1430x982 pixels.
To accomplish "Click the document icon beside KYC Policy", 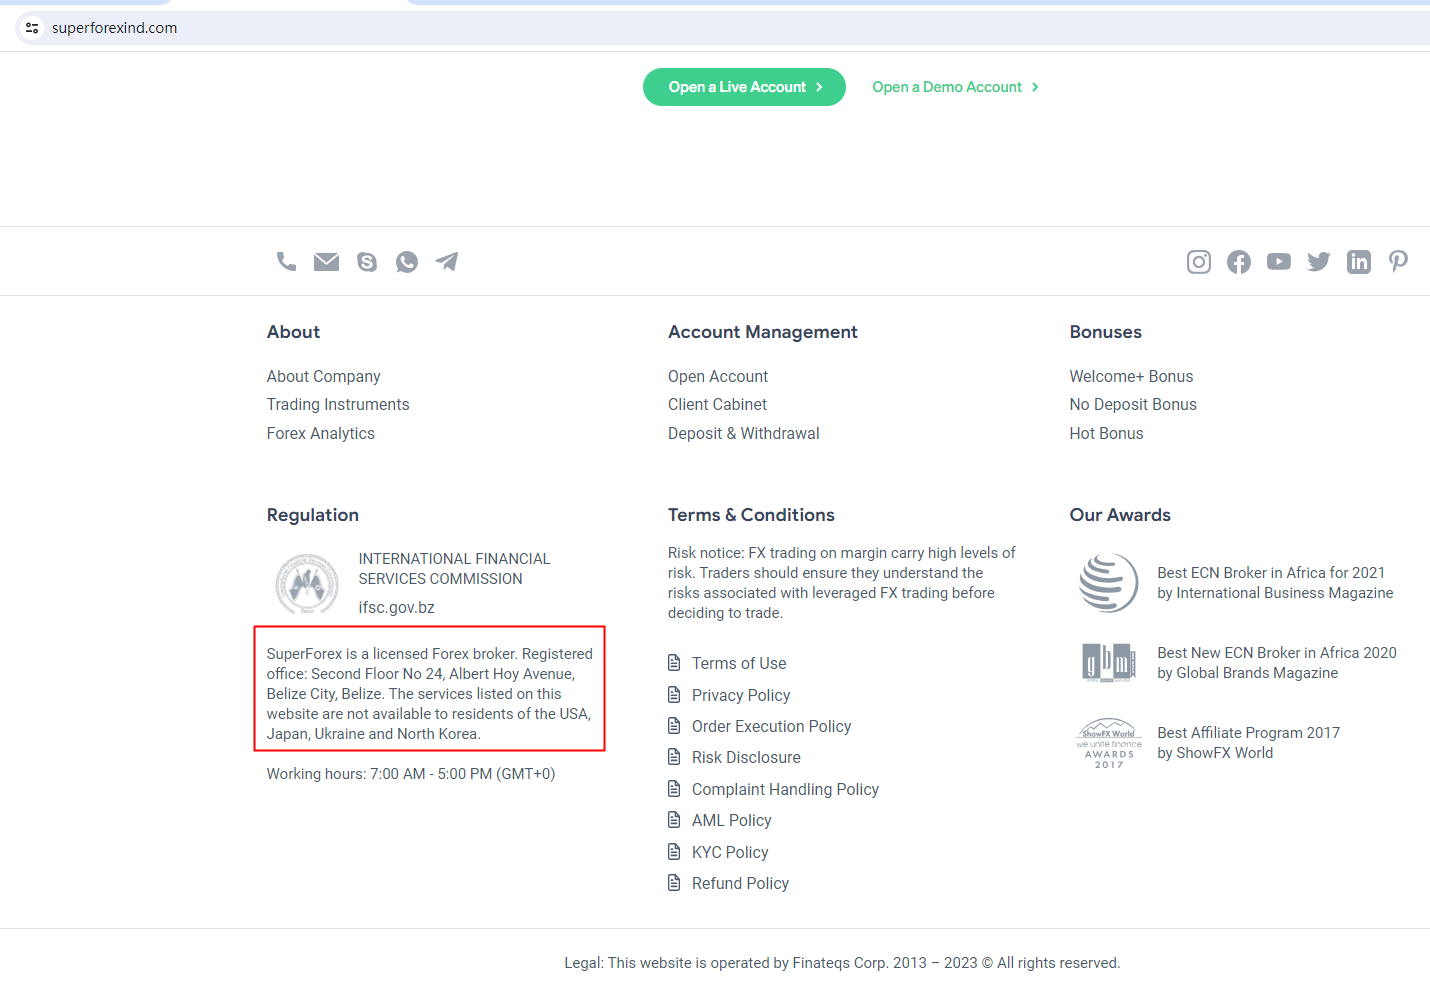I will (x=674, y=852).
